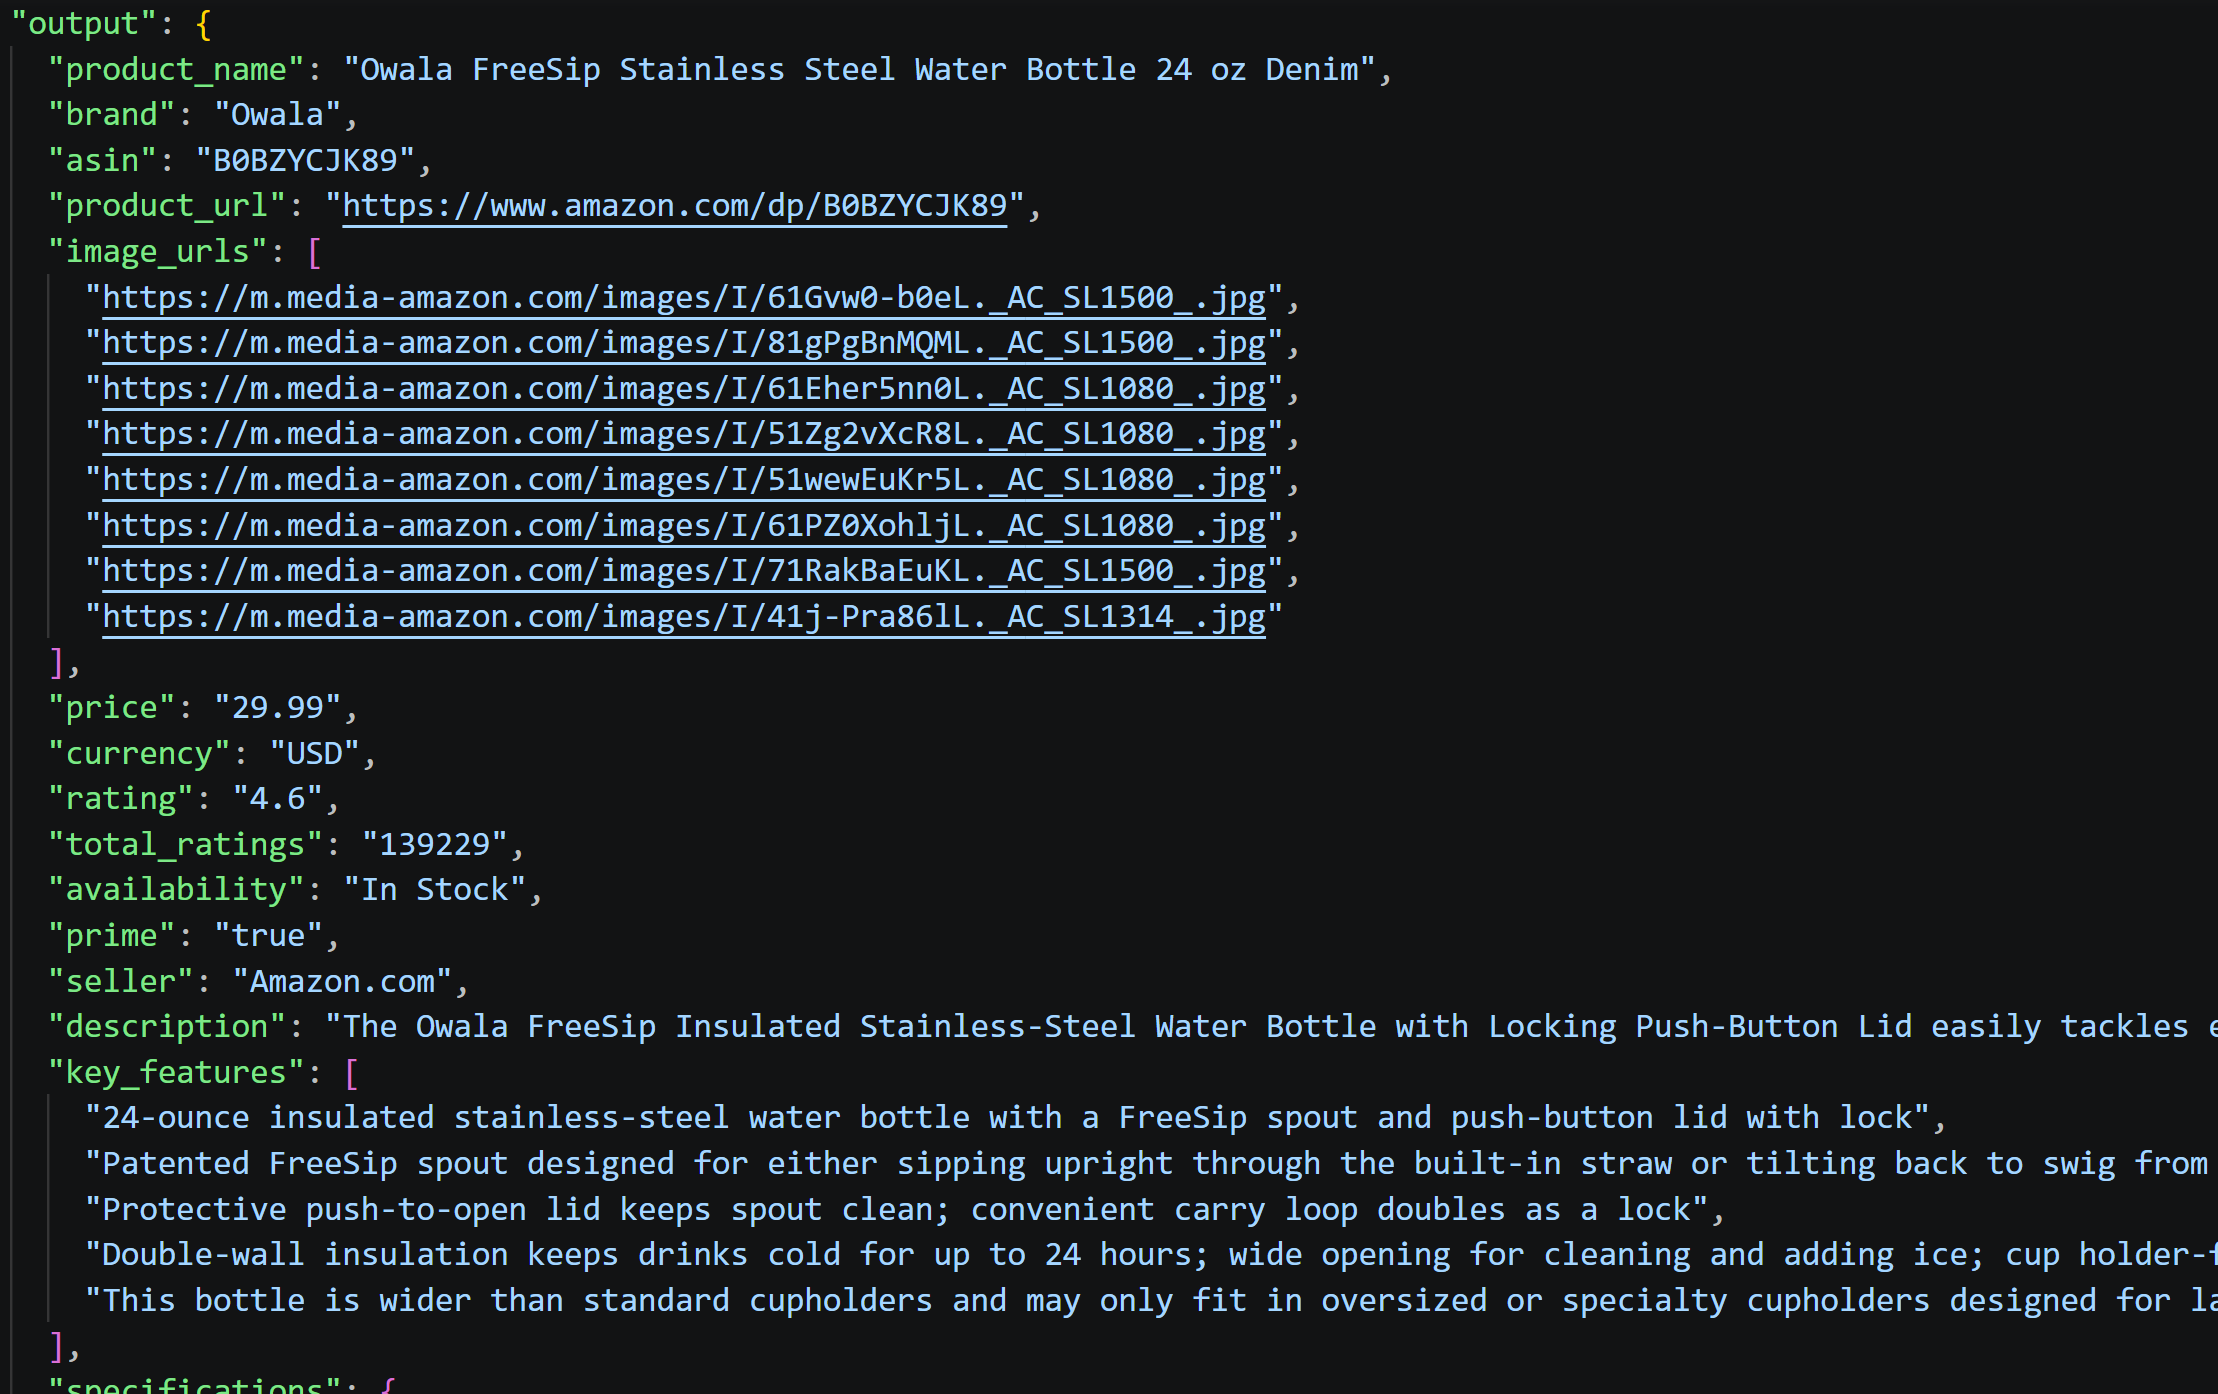Click the "price" value 29.99
This screenshot has height=1394, width=2218.
[x=278, y=708]
